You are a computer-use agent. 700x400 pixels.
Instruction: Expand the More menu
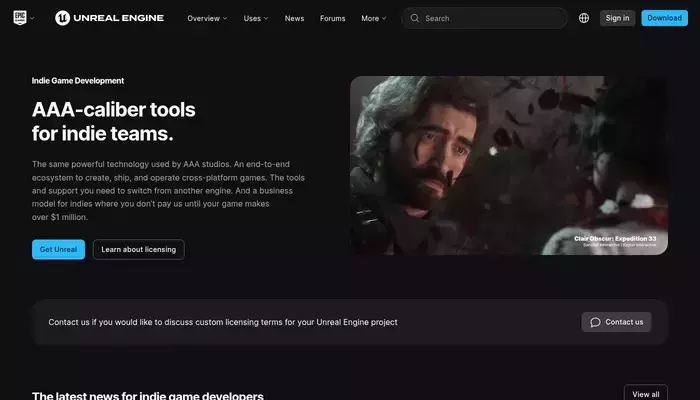point(374,18)
